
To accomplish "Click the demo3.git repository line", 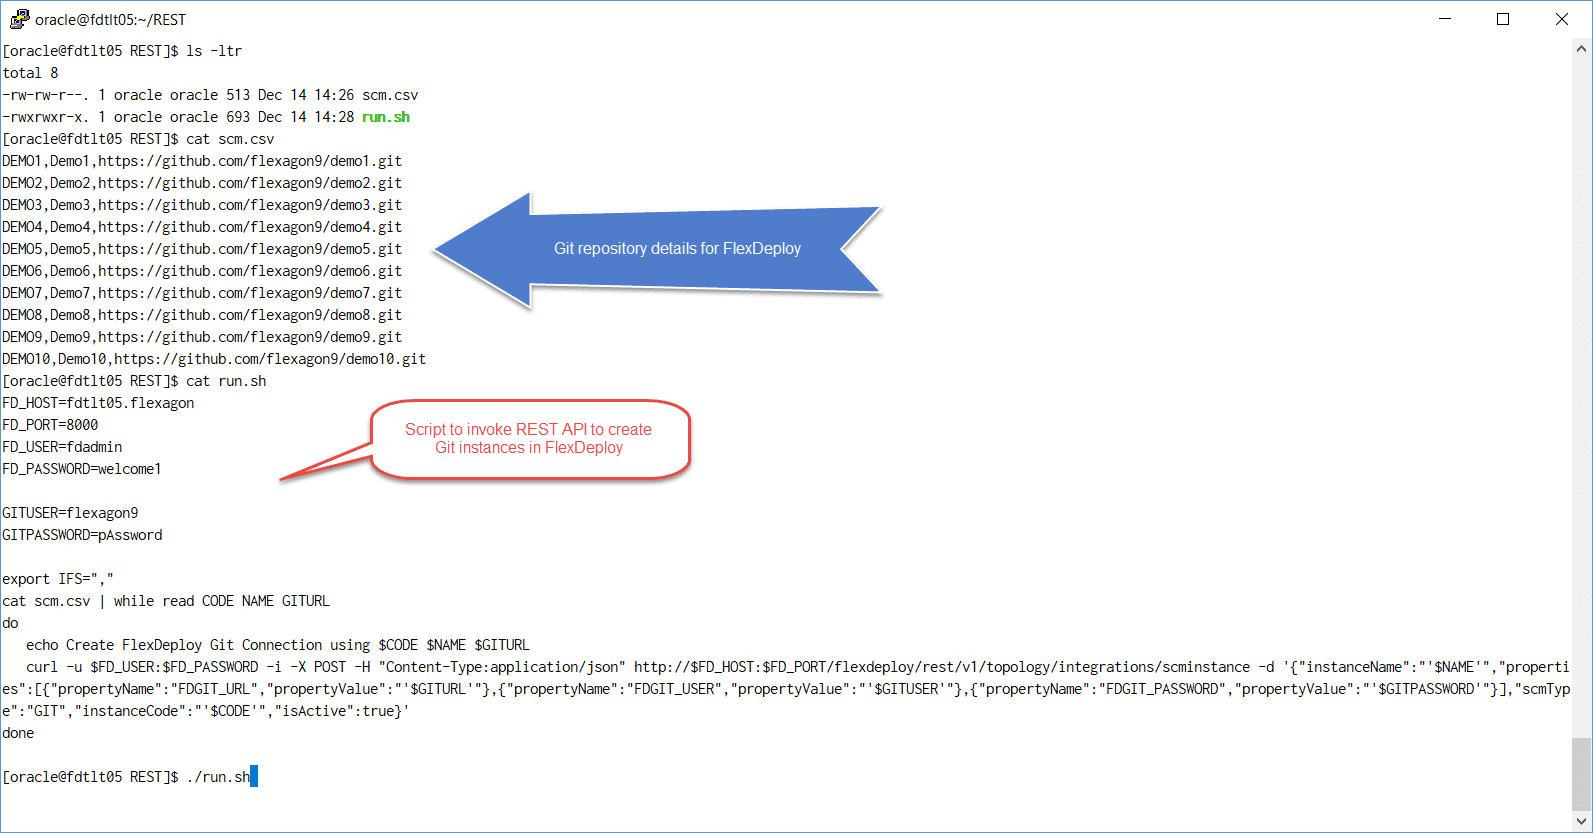I will tap(202, 205).
